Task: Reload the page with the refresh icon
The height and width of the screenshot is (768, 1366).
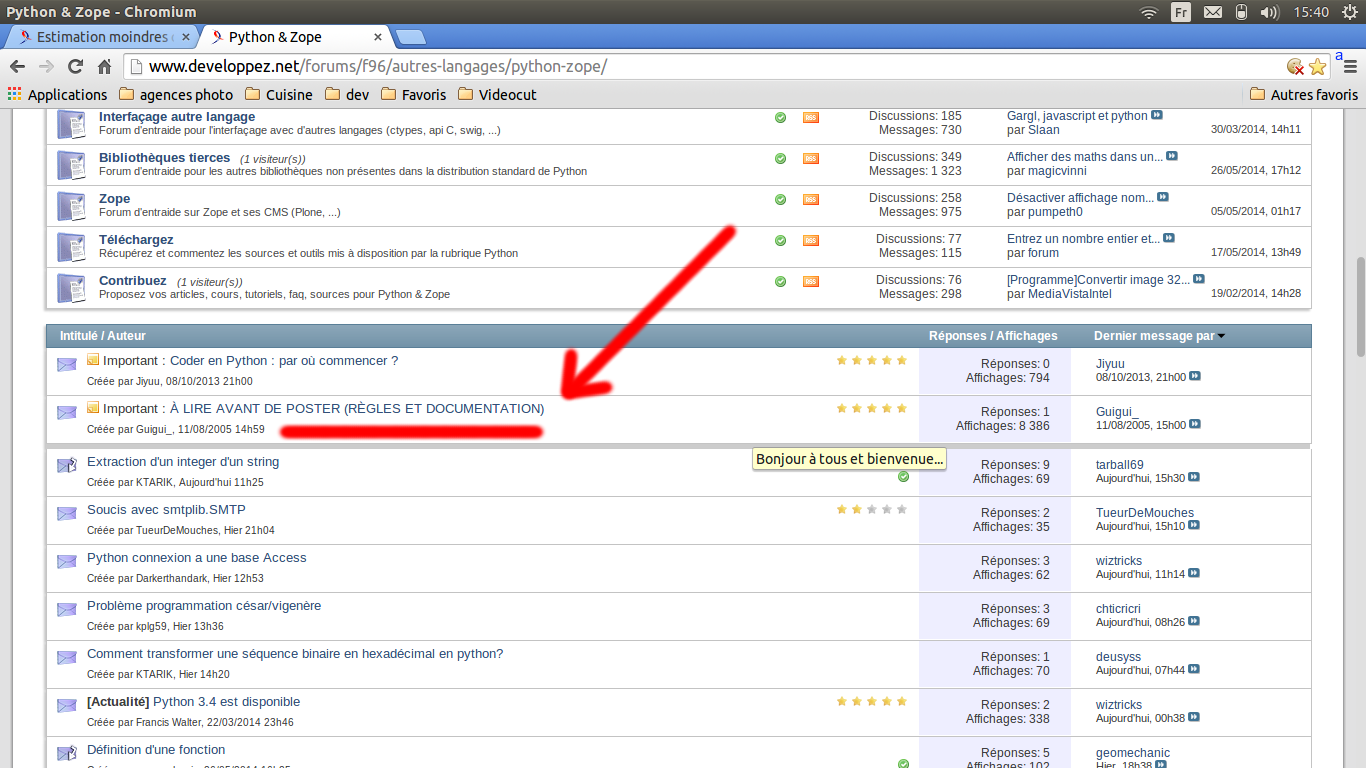Action: (75, 67)
